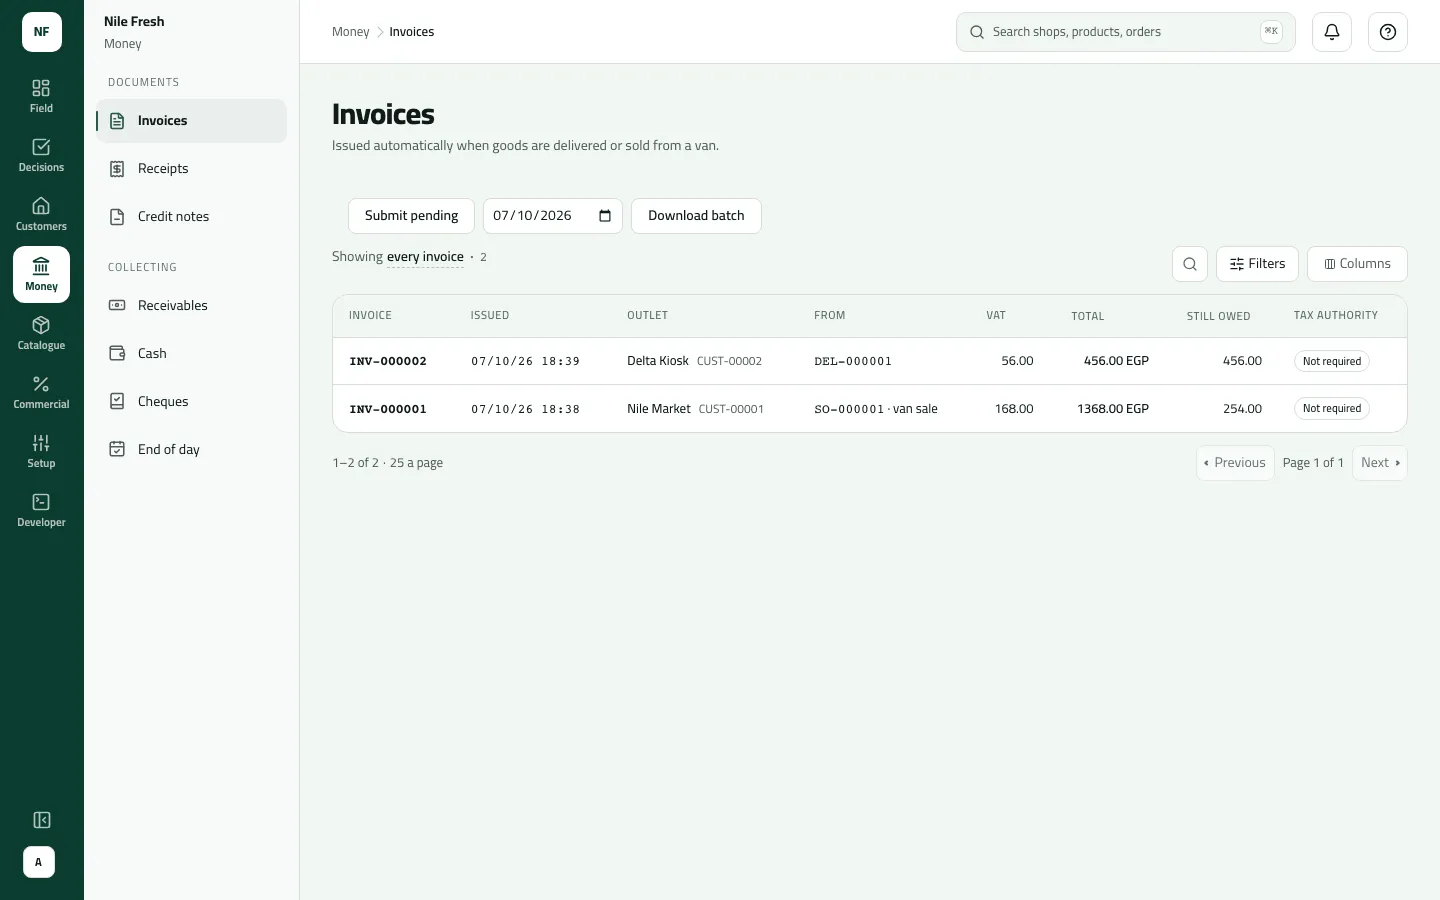This screenshot has height=900, width=1440.
Task: Click the NF workspace logo
Action: pyautogui.click(x=41, y=32)
